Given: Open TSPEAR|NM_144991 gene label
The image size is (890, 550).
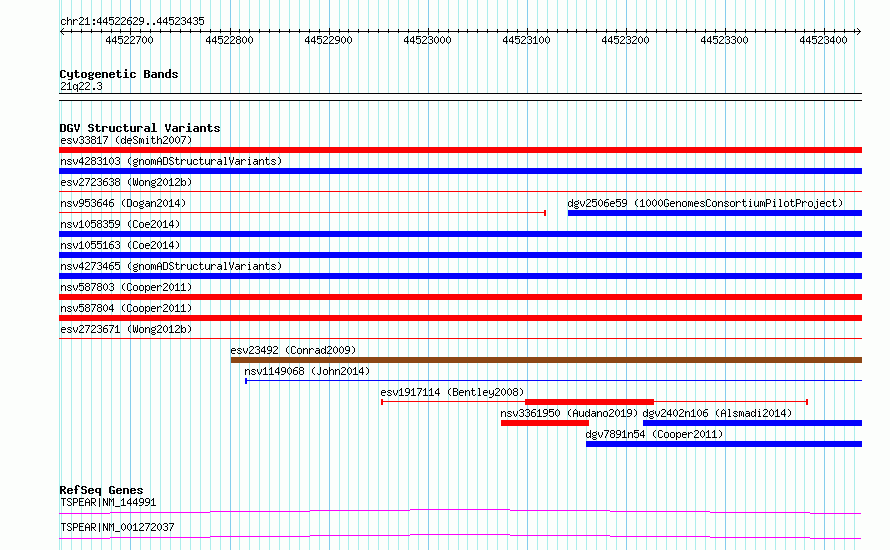Looking at the screenshot, I should [108, 502].
